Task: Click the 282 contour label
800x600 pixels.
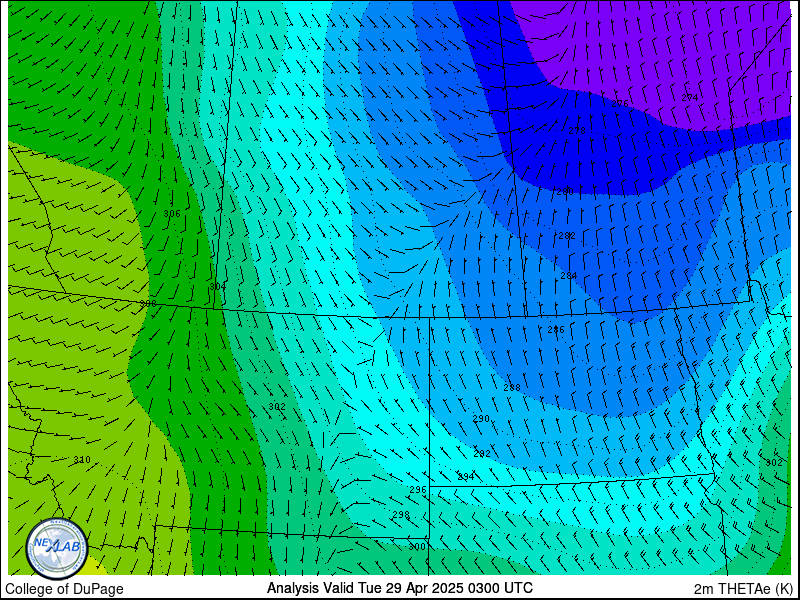Action: tap(567, 236)
